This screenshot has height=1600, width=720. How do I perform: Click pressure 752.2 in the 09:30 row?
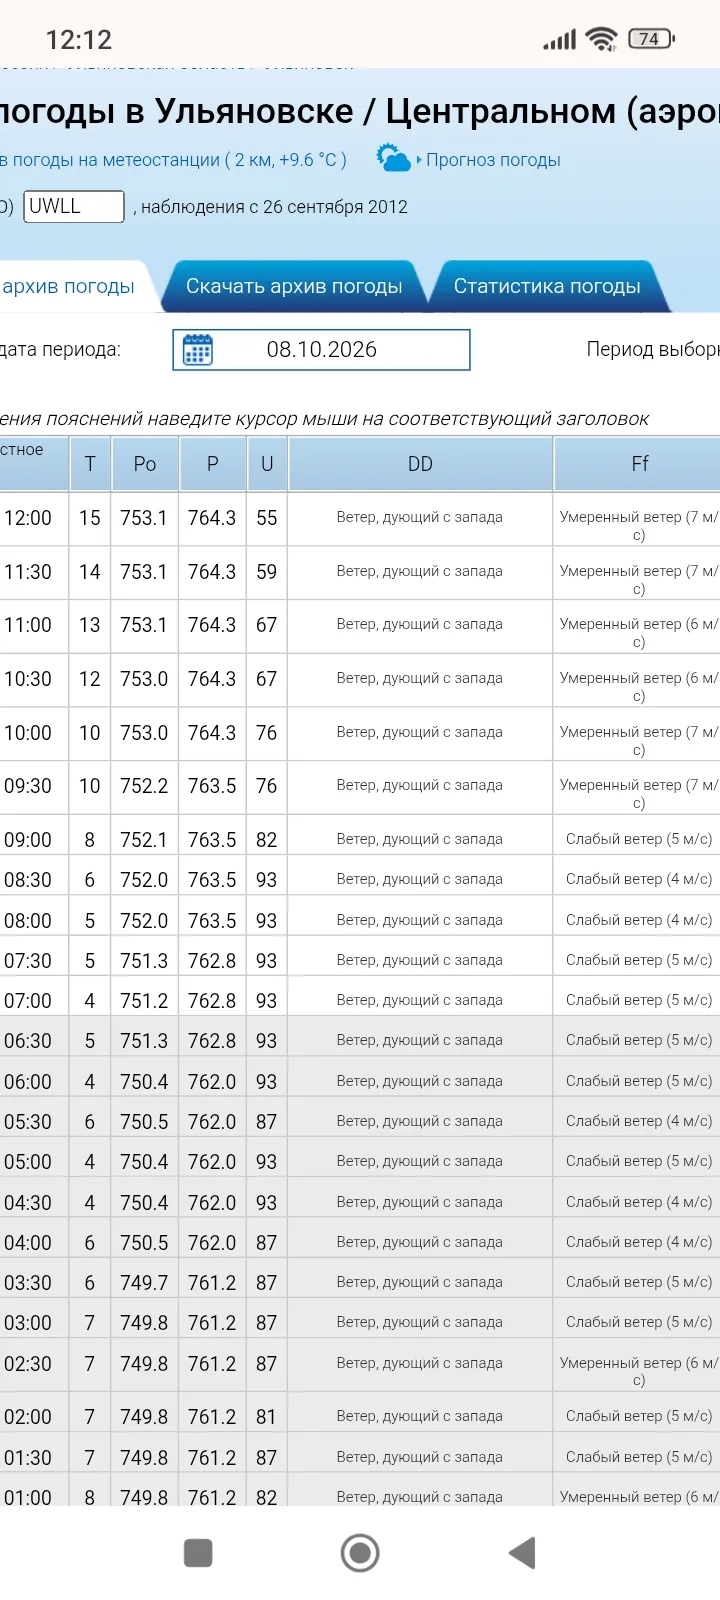[x=145, y=786]
